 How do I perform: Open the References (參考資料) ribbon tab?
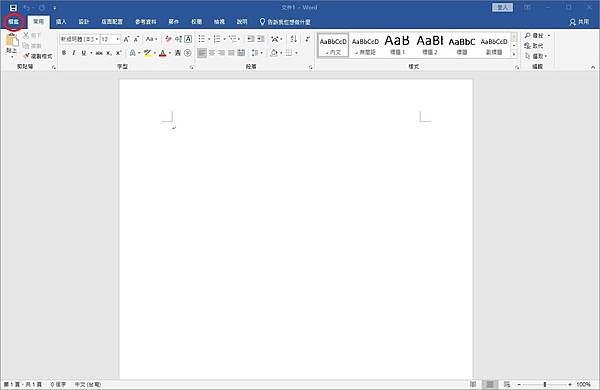tap(146, 22)
